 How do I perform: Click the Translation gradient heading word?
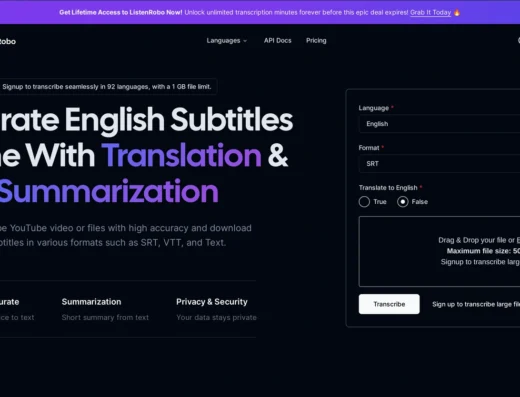pos(182,155)
